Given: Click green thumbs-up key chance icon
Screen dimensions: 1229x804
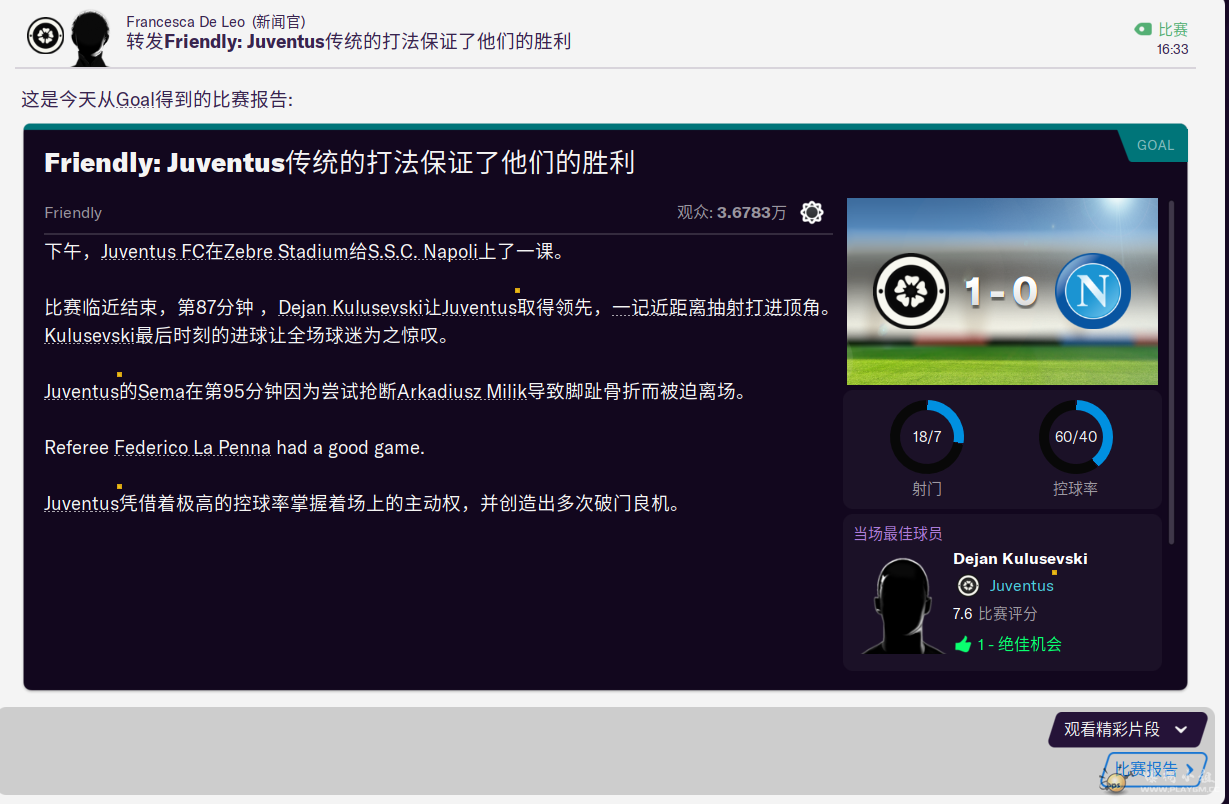Looking at the screenshot, I should (x=963, y=645).
